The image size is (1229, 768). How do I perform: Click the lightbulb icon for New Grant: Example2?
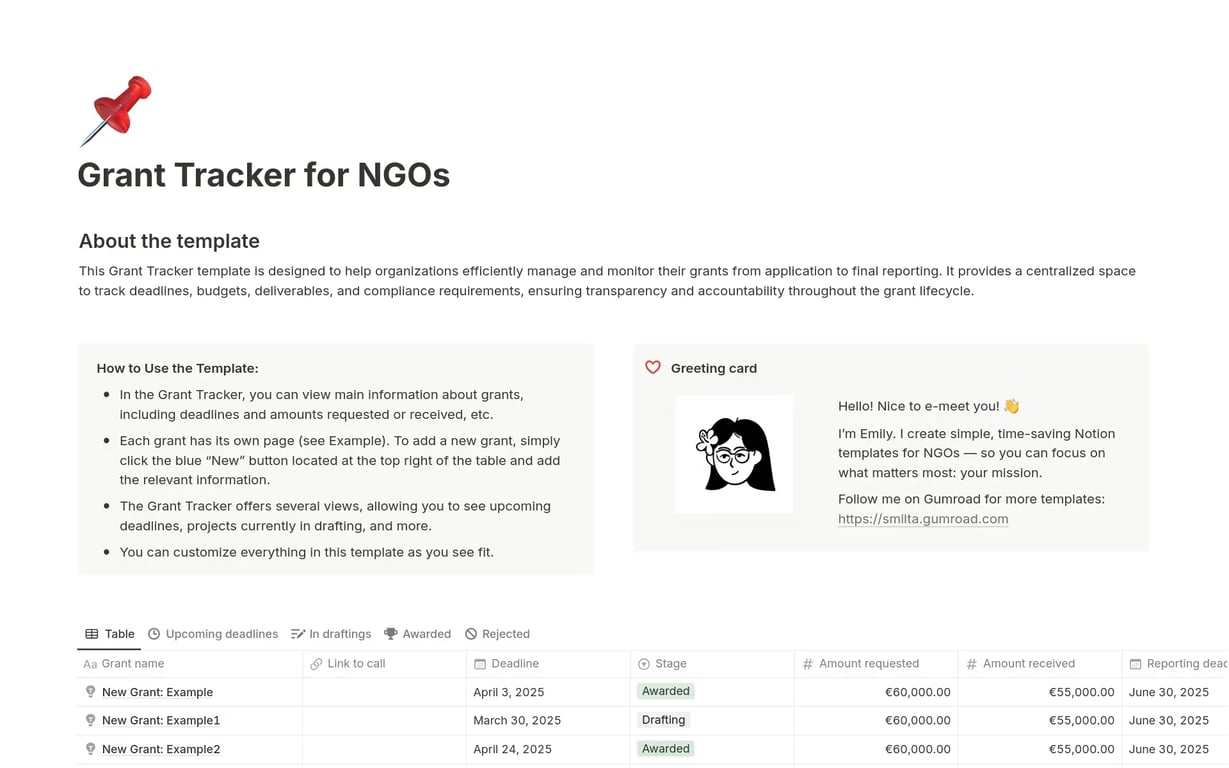pyautogui.click(x=90, y=749)
